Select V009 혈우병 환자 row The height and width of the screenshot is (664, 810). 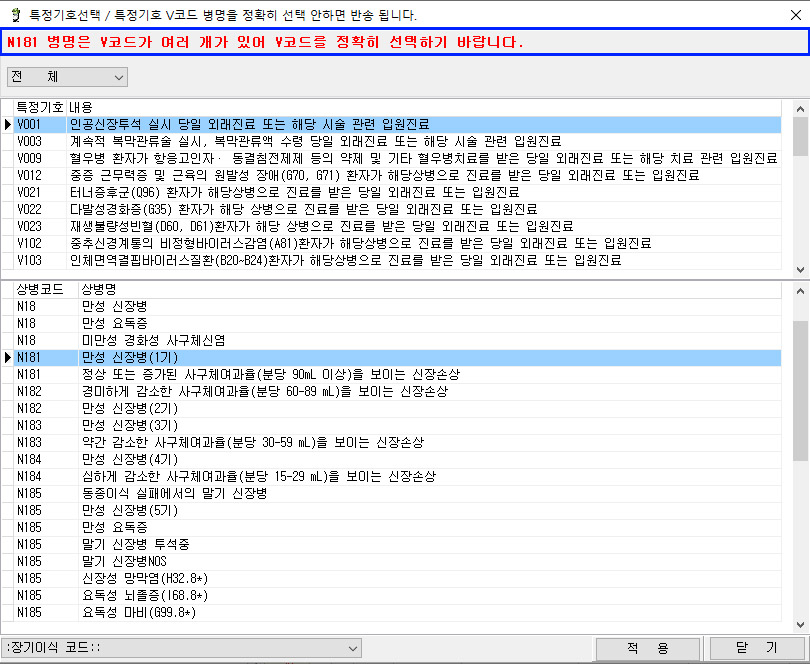pos(250,158)
